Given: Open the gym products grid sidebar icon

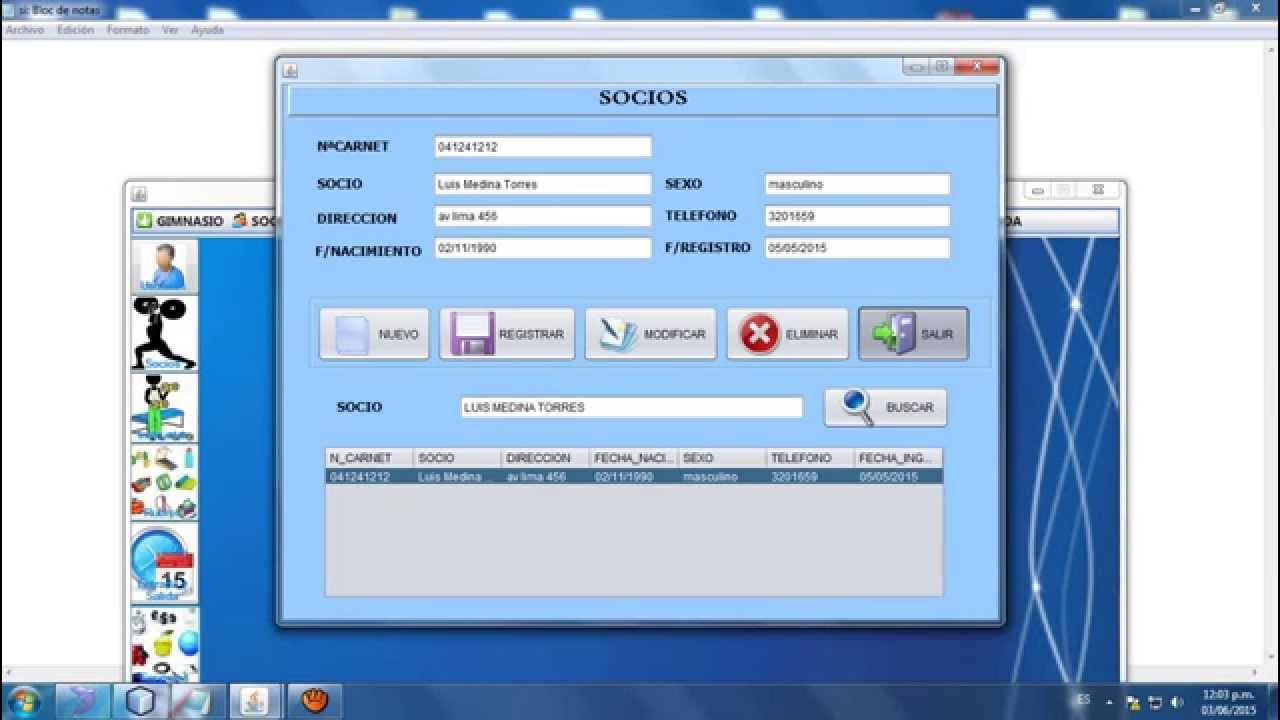Looking at the screenshot, I should [x=164, y=483].
